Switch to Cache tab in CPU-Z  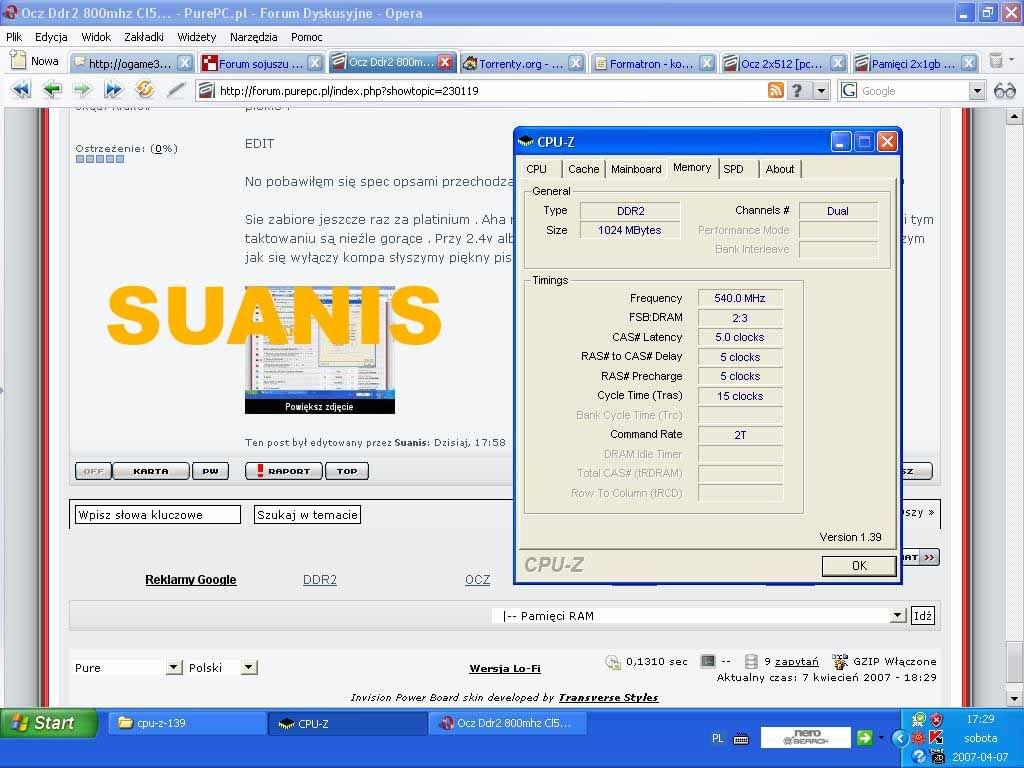pos(583,169)
